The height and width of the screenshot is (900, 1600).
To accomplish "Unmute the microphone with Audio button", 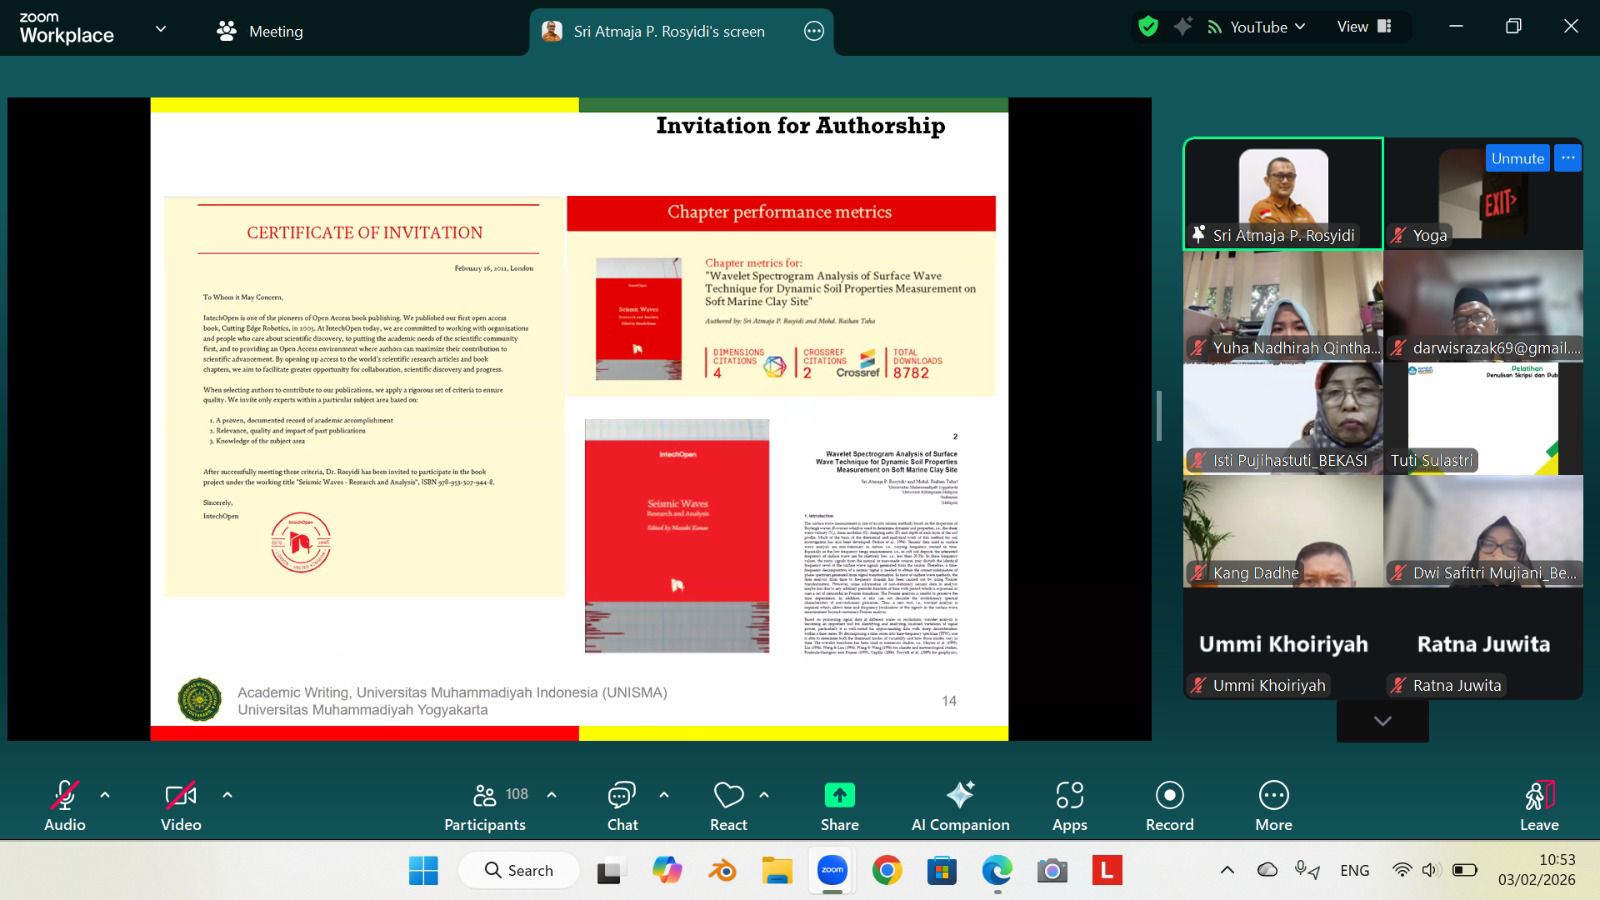I will pos(65,805).
